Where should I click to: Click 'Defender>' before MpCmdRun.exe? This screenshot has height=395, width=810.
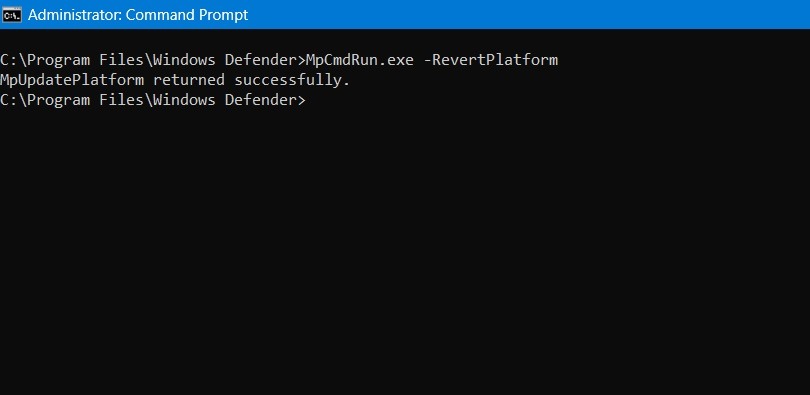click(266, 60)
